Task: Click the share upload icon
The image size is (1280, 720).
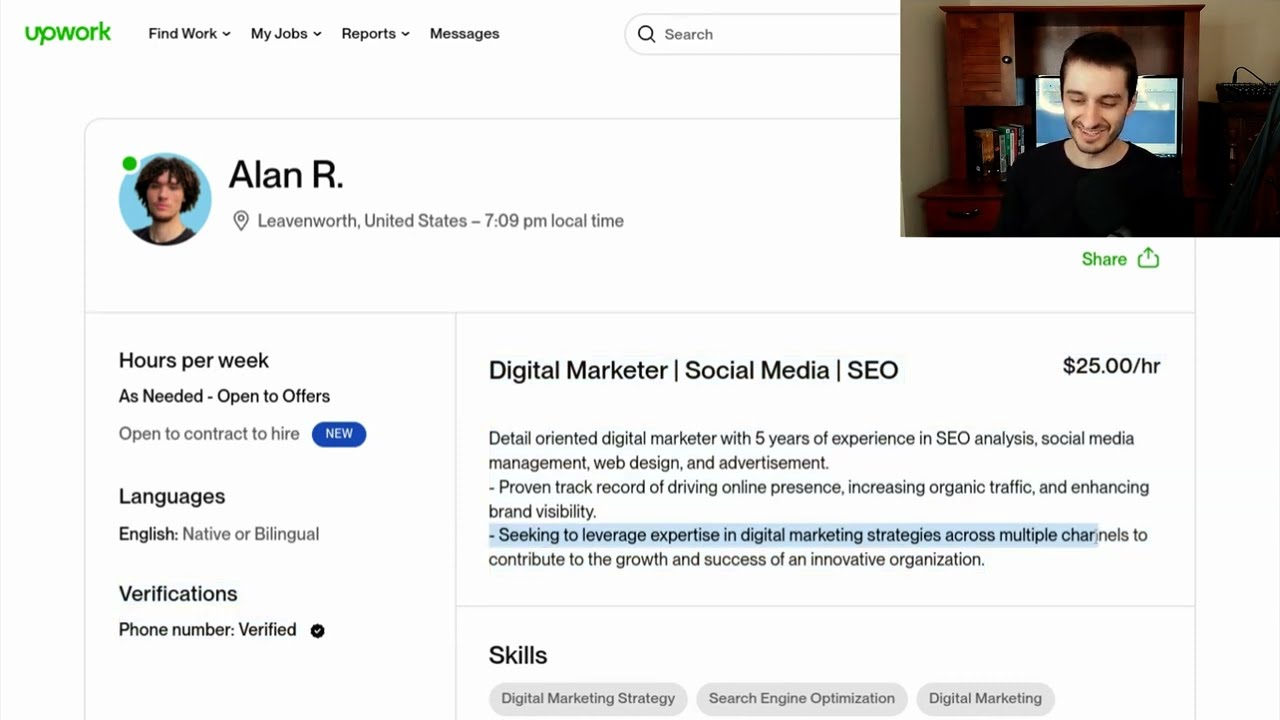Action: (1148, 258)
